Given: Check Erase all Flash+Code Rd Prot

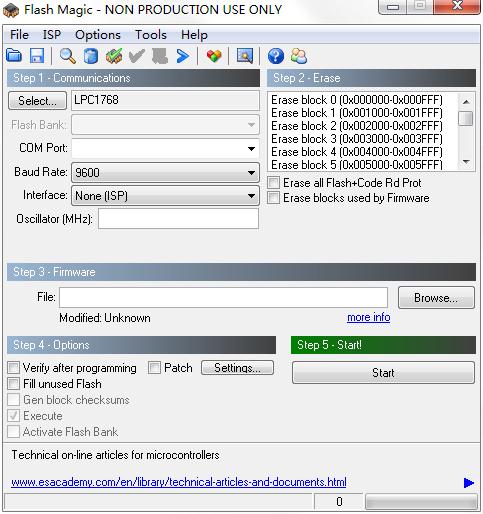Looking at the screenshot, I should pyautogui.click(x=273, y=183).
